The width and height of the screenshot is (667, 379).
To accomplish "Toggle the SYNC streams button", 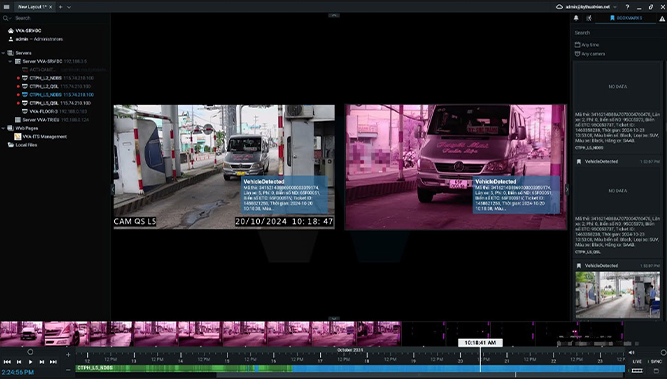I will tap(656, 362).
